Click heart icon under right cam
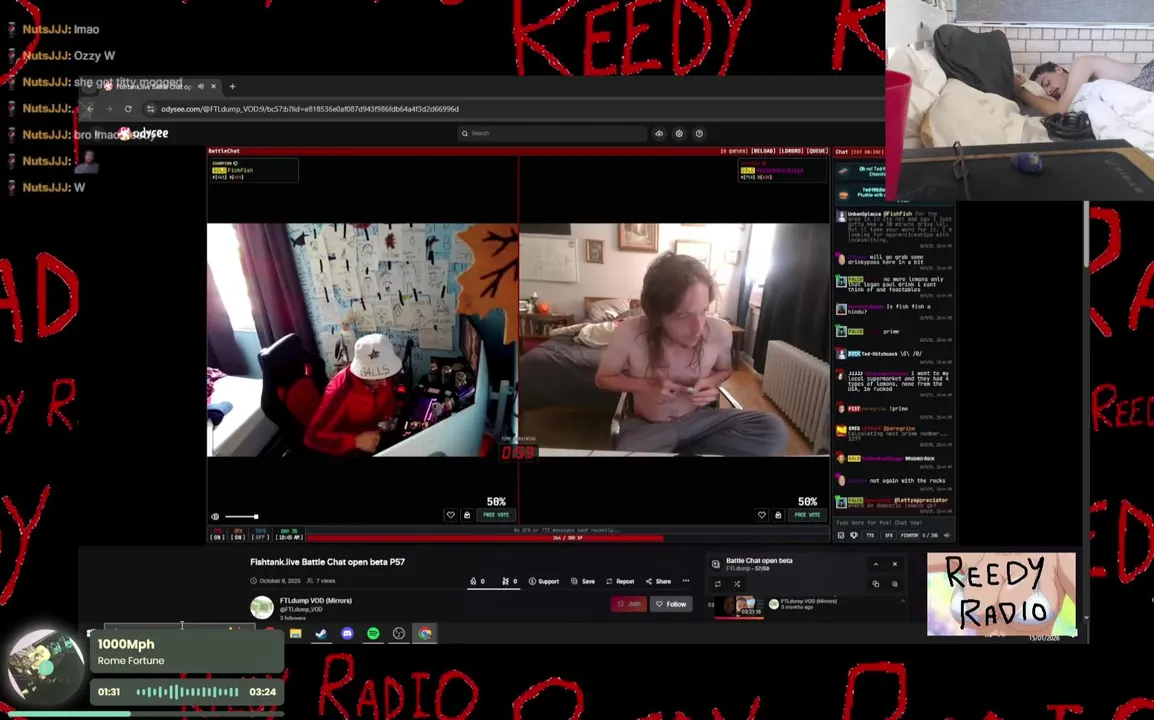 coord(762,515)
